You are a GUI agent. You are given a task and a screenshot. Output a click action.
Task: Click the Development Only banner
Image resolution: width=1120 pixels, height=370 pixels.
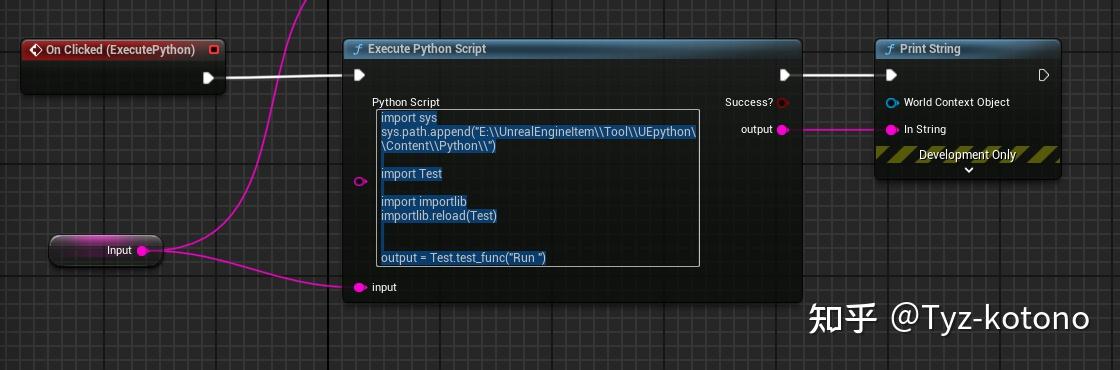pos(967,154)
